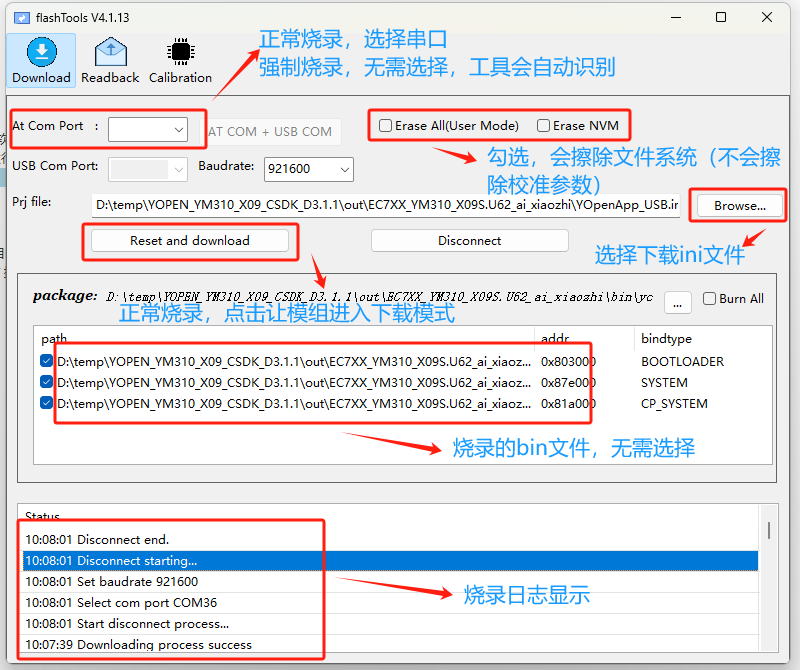Click the package path text
The width and height of the screenshot is (800, 670).
(380, 296)
